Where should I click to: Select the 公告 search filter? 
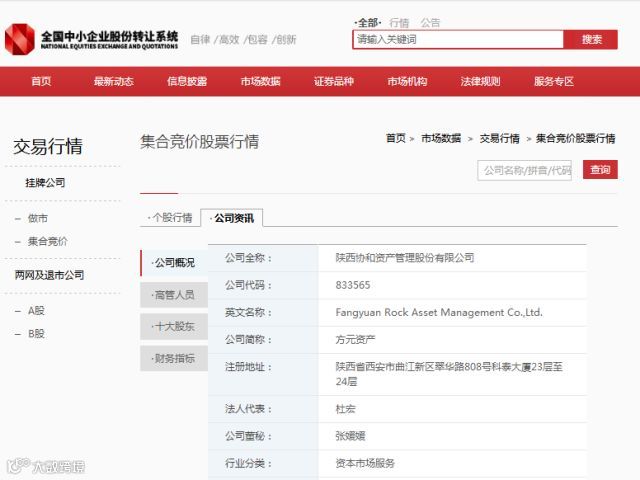click(x=431, y=23)
